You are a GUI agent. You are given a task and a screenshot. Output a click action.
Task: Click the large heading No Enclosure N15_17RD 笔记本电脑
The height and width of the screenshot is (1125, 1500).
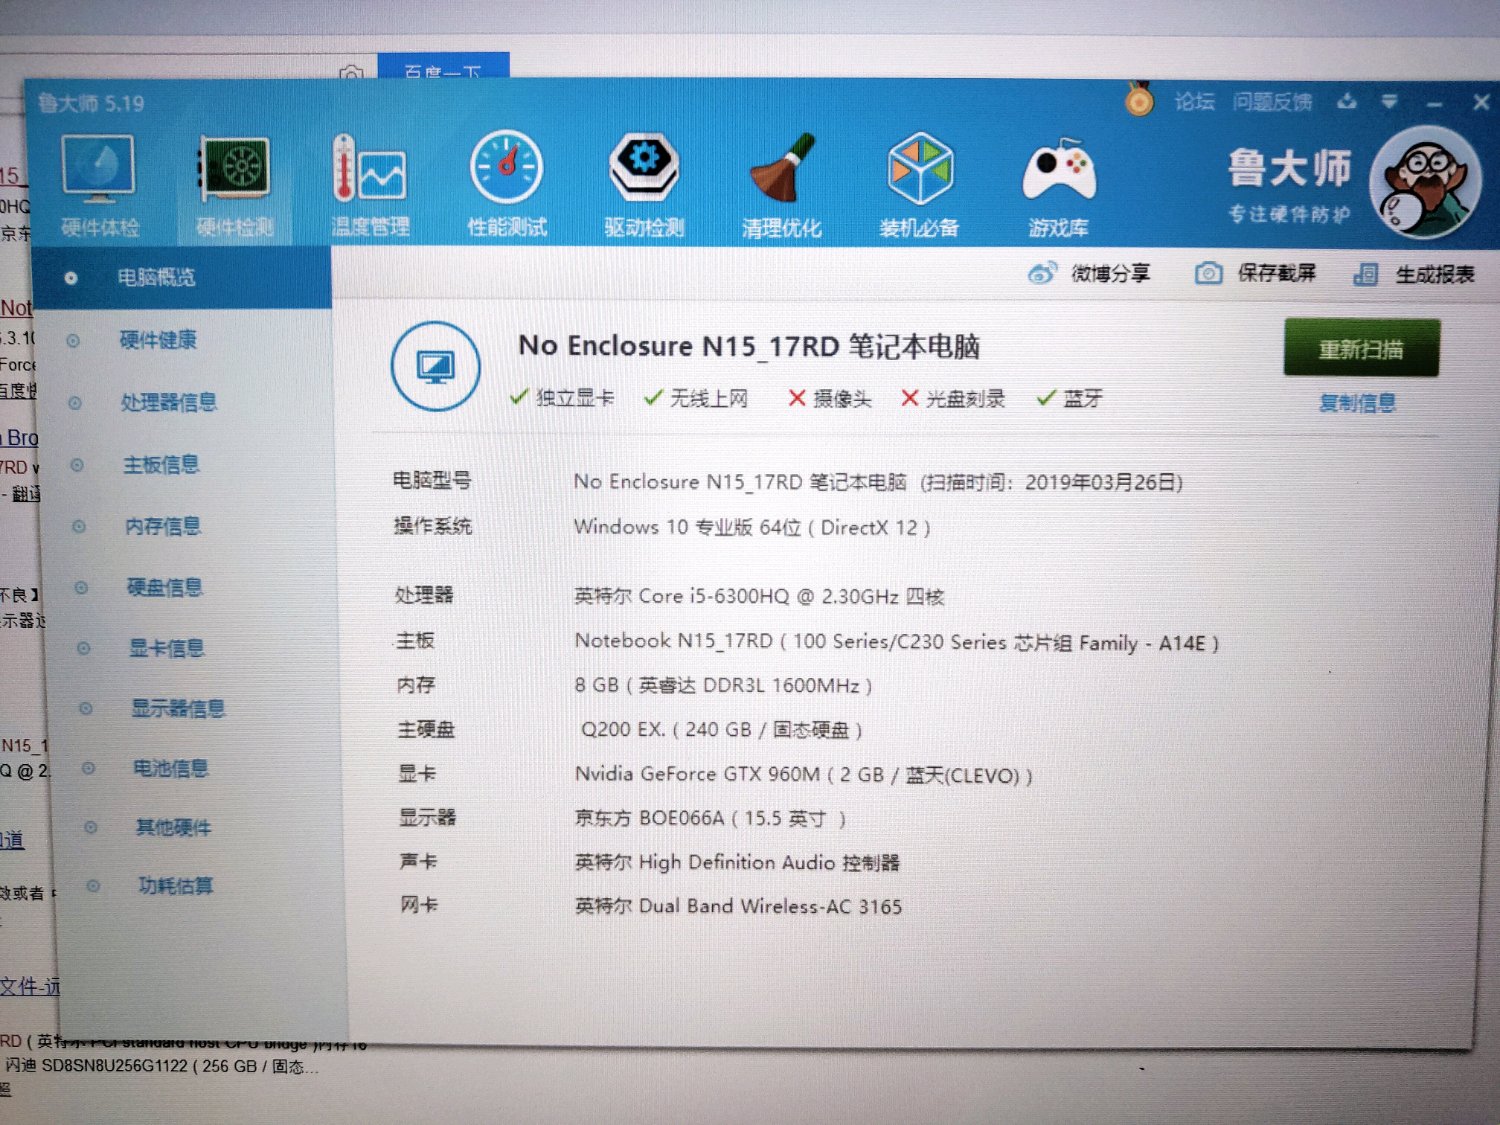(x=749, y=346)
